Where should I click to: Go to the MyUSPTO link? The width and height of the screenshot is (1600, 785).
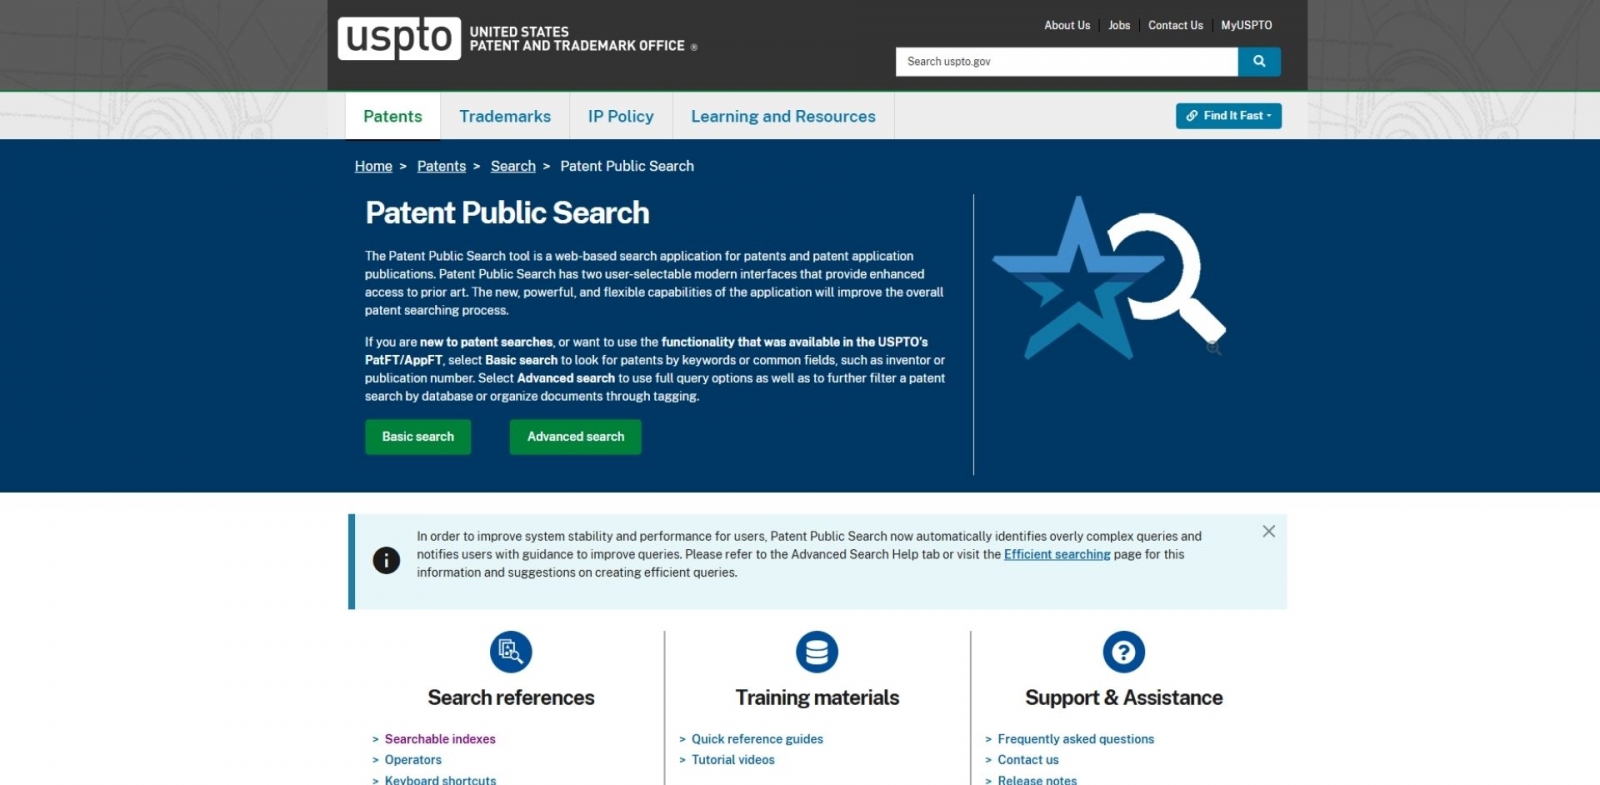pyautogui.click(x=1246, y=26)
